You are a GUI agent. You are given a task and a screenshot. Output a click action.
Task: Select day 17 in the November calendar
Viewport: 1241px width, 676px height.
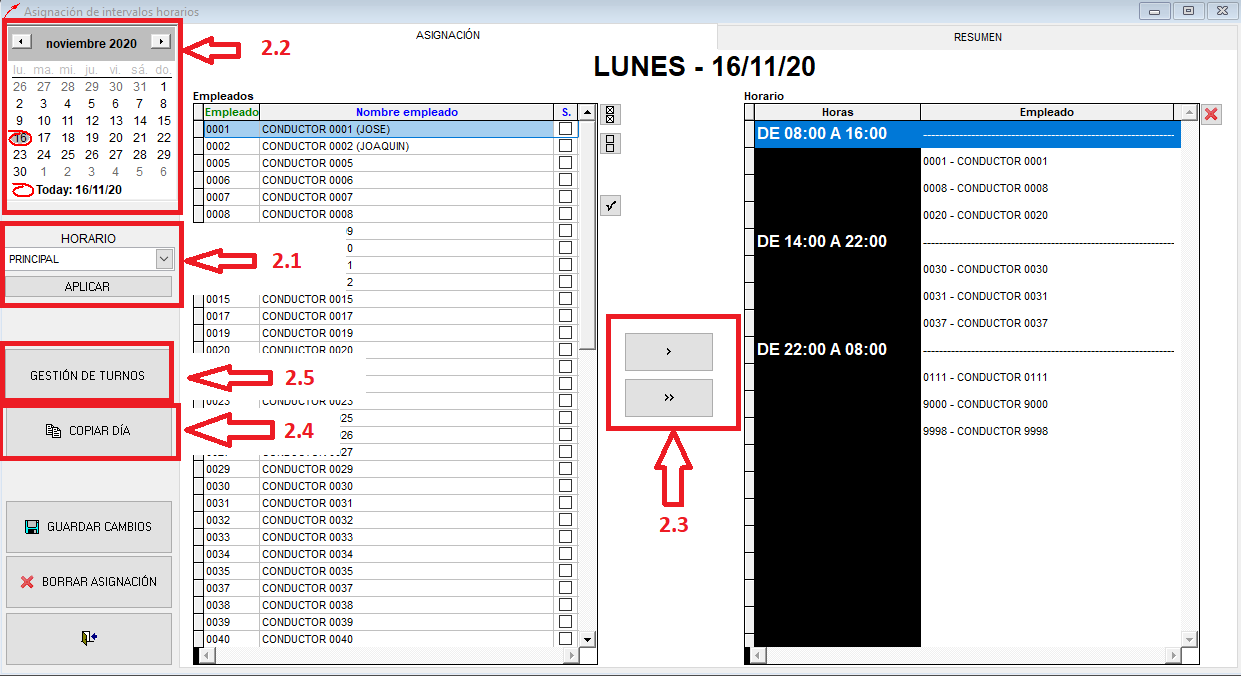[x=43, y=138]
